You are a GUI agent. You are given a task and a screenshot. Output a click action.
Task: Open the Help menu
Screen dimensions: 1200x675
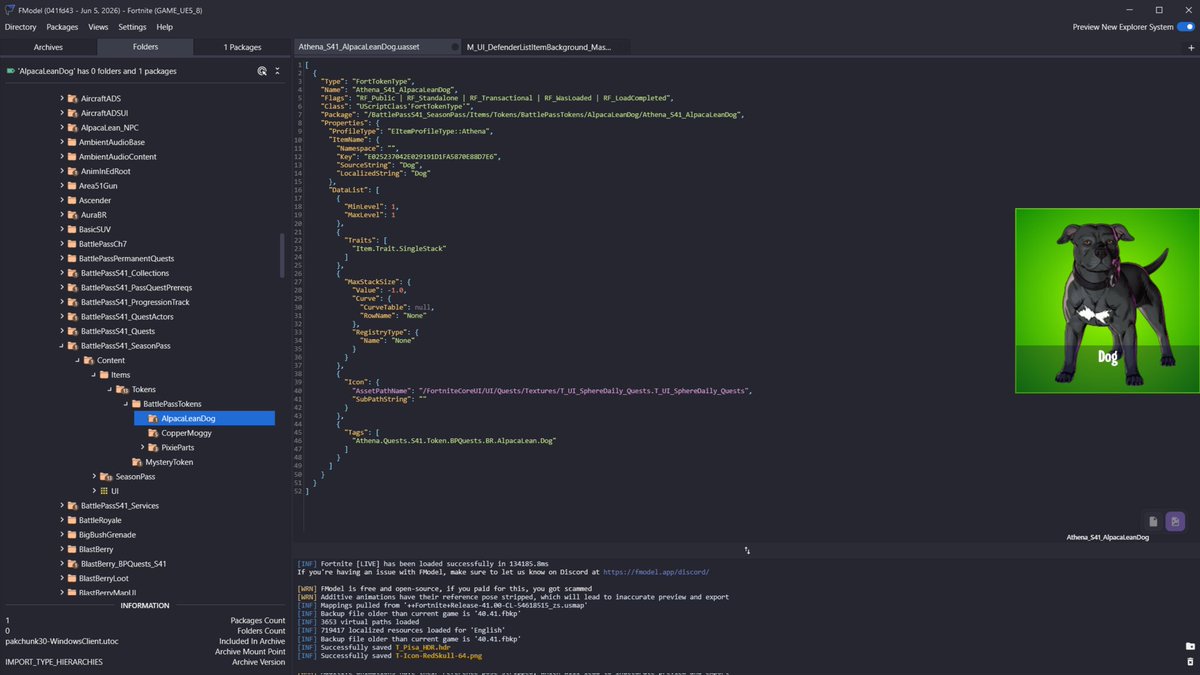pos(164,27)
